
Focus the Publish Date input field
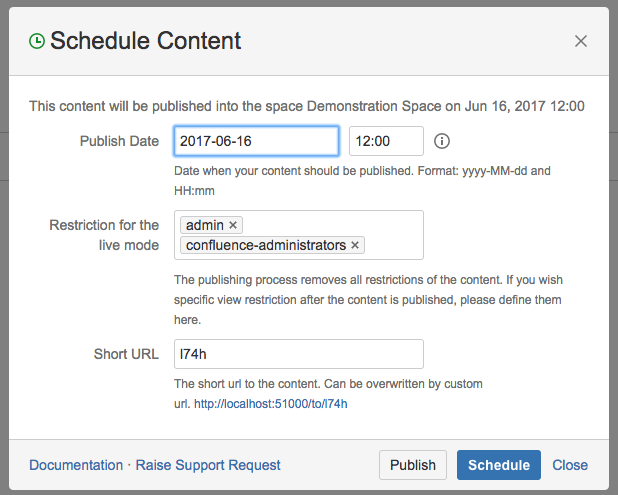tap(256, 141)
